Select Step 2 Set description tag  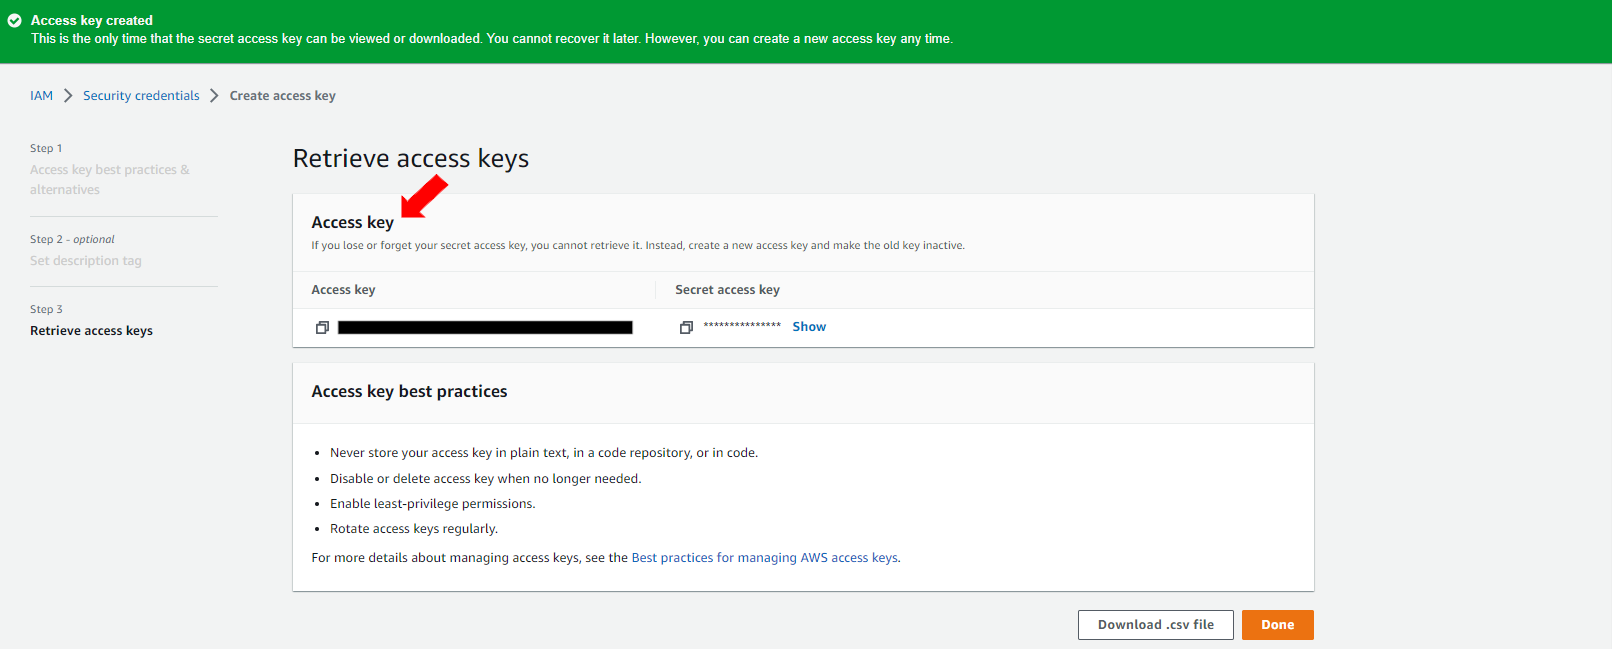pos(86,261)
